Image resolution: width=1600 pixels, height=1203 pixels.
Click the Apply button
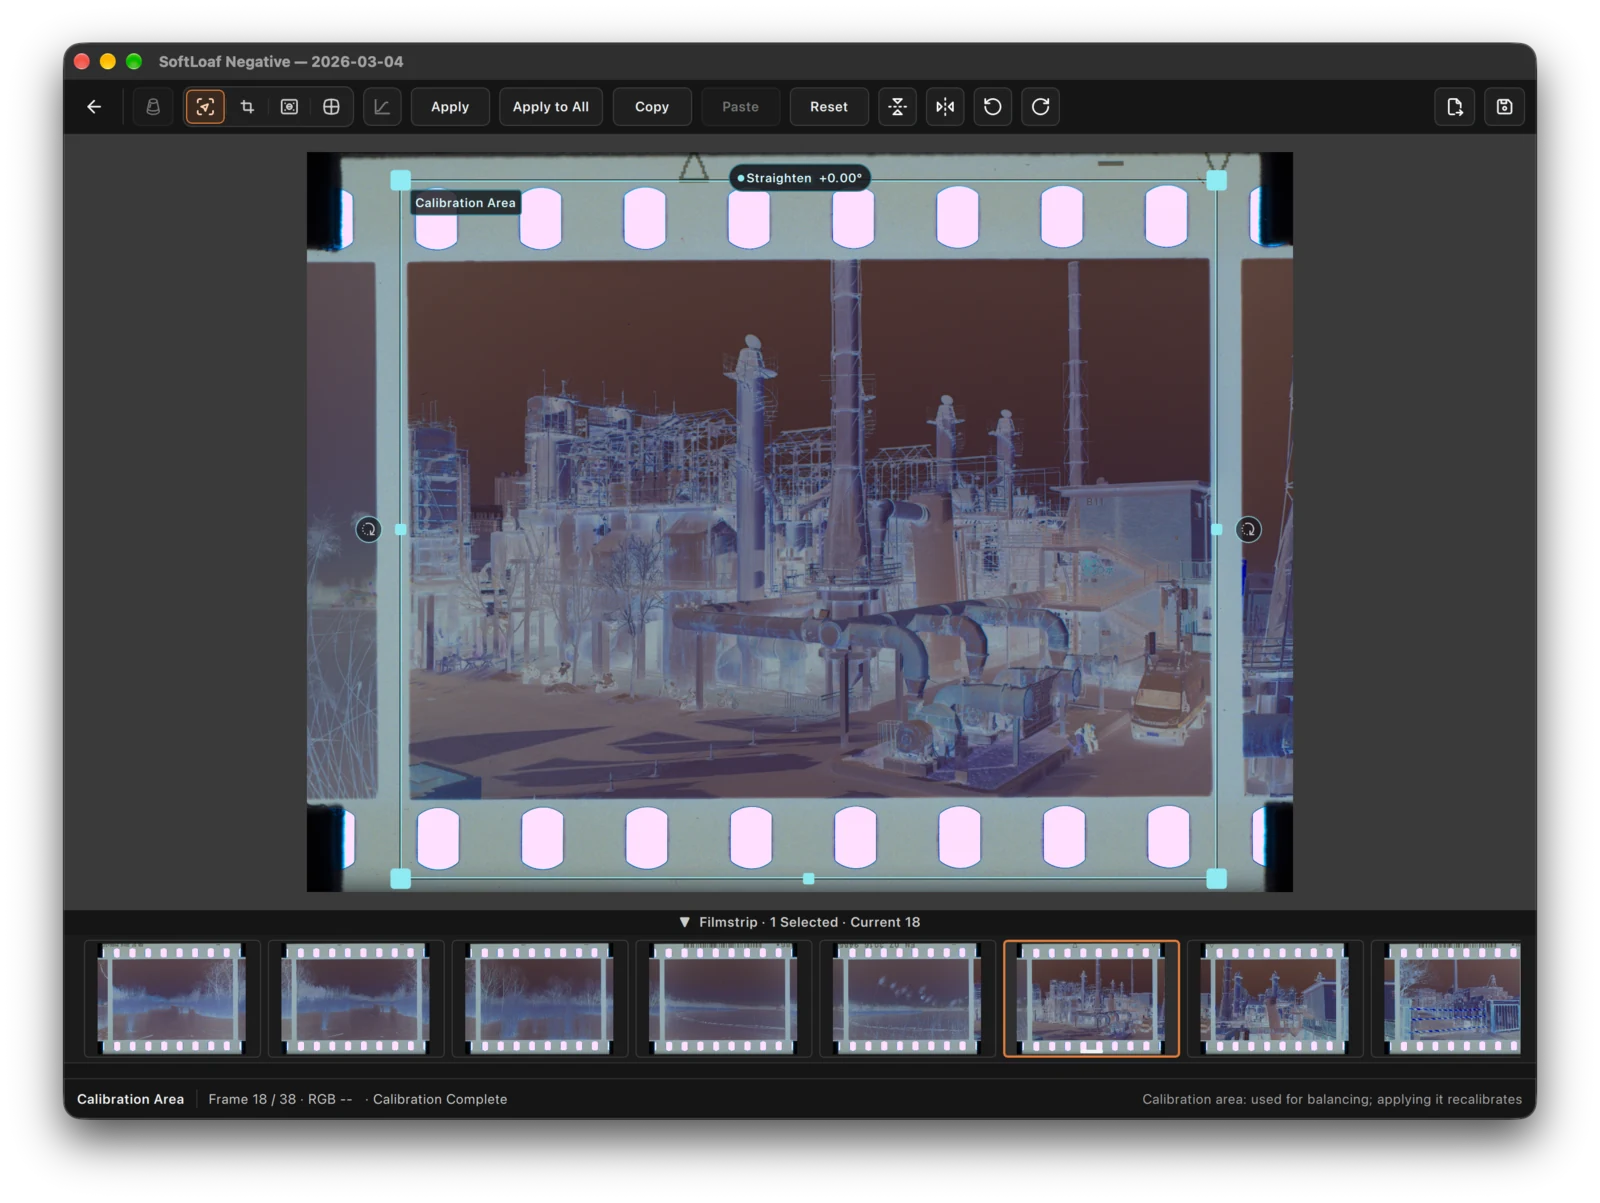coord(450,107)
